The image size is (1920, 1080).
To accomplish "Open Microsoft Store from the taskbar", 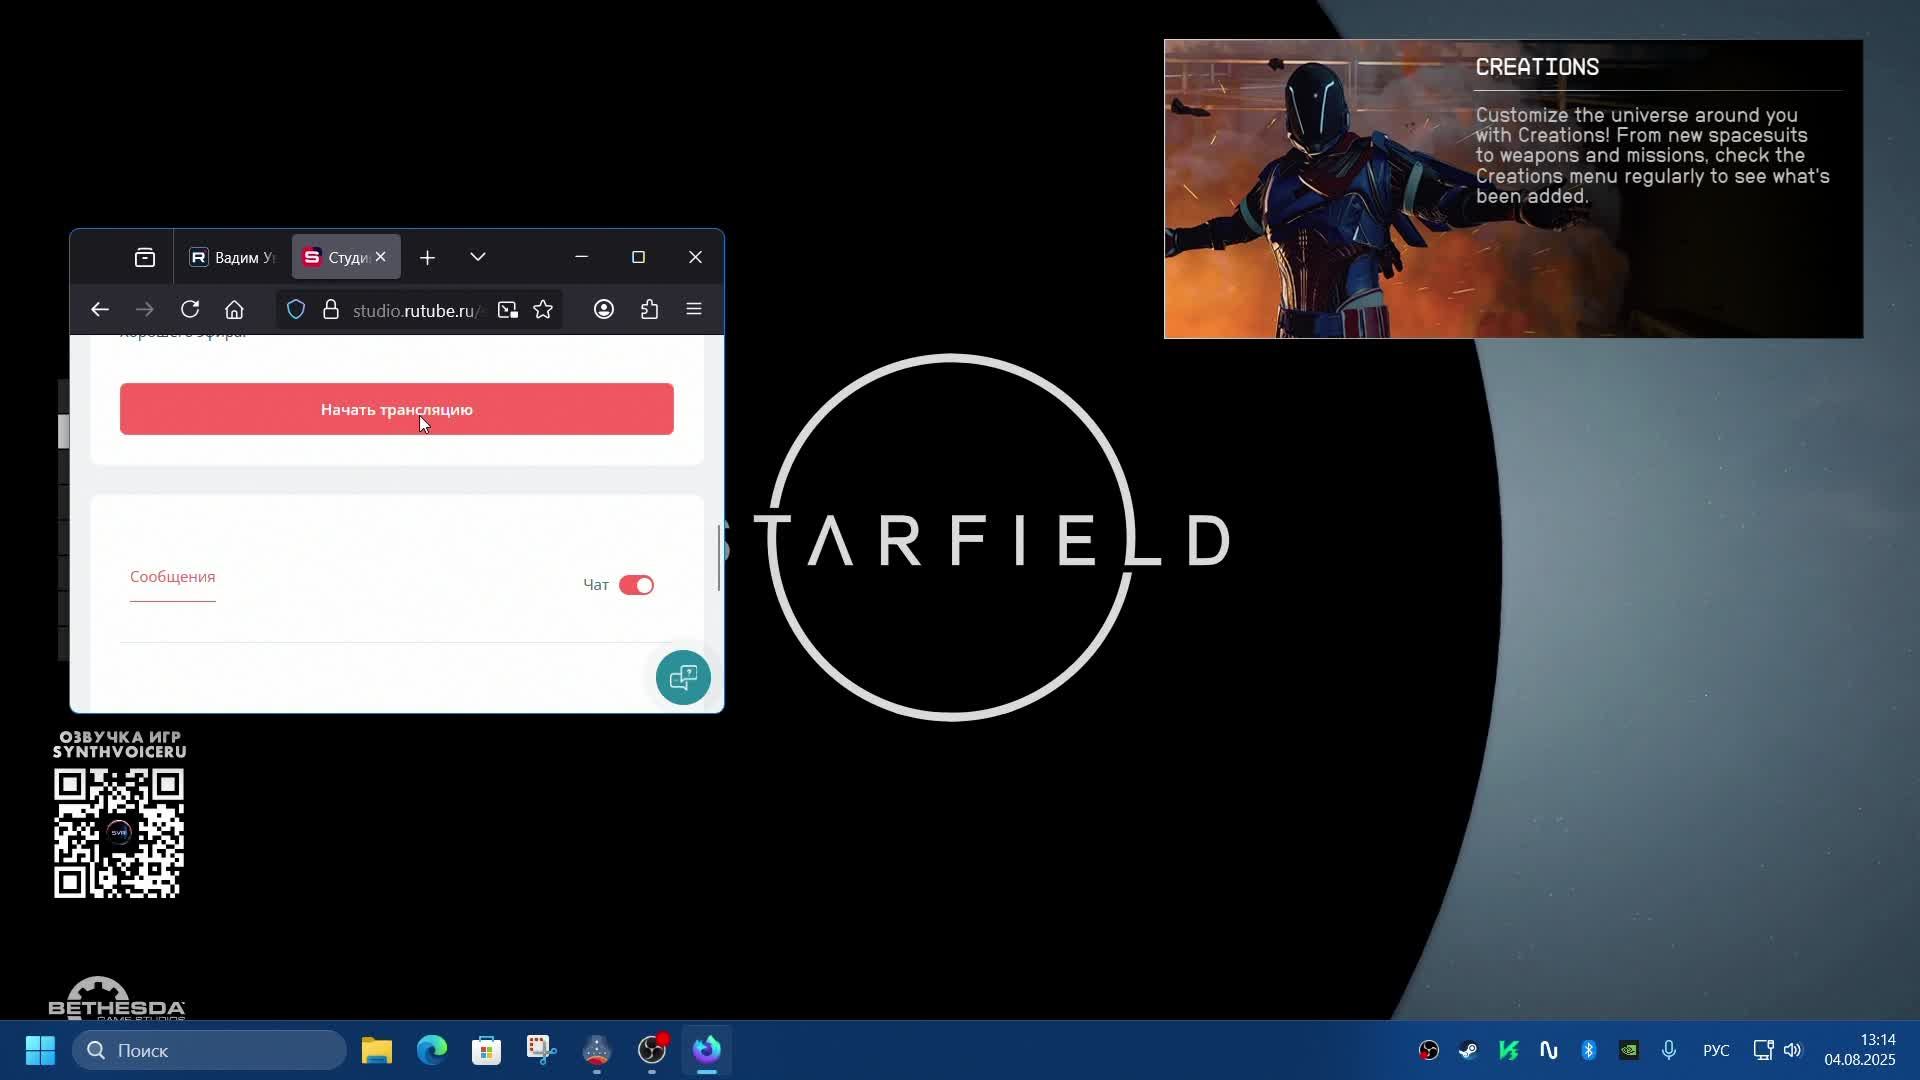I will pyautogui.click(x=487, y=1050).
